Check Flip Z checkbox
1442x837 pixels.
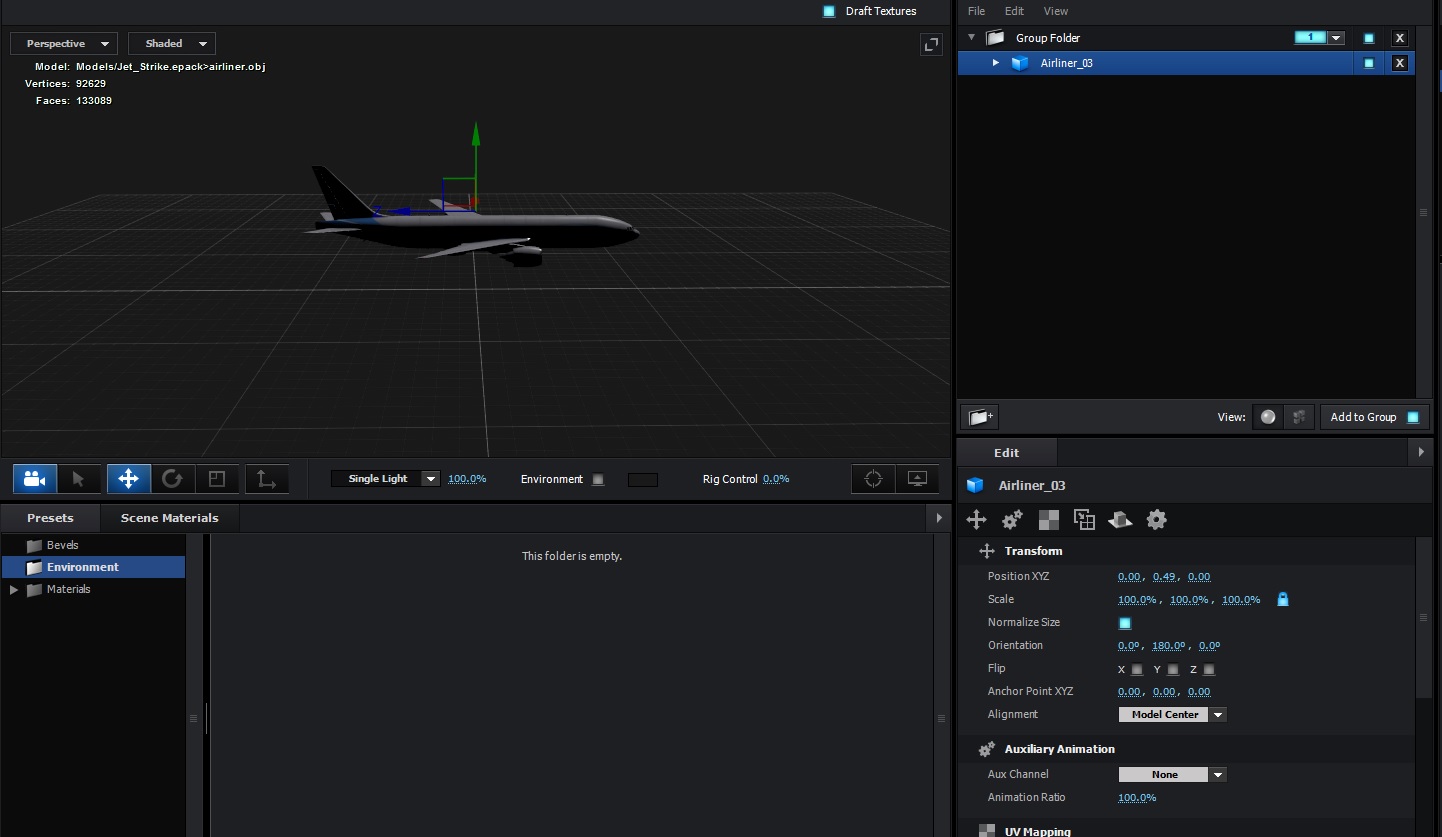point(1209,669)
